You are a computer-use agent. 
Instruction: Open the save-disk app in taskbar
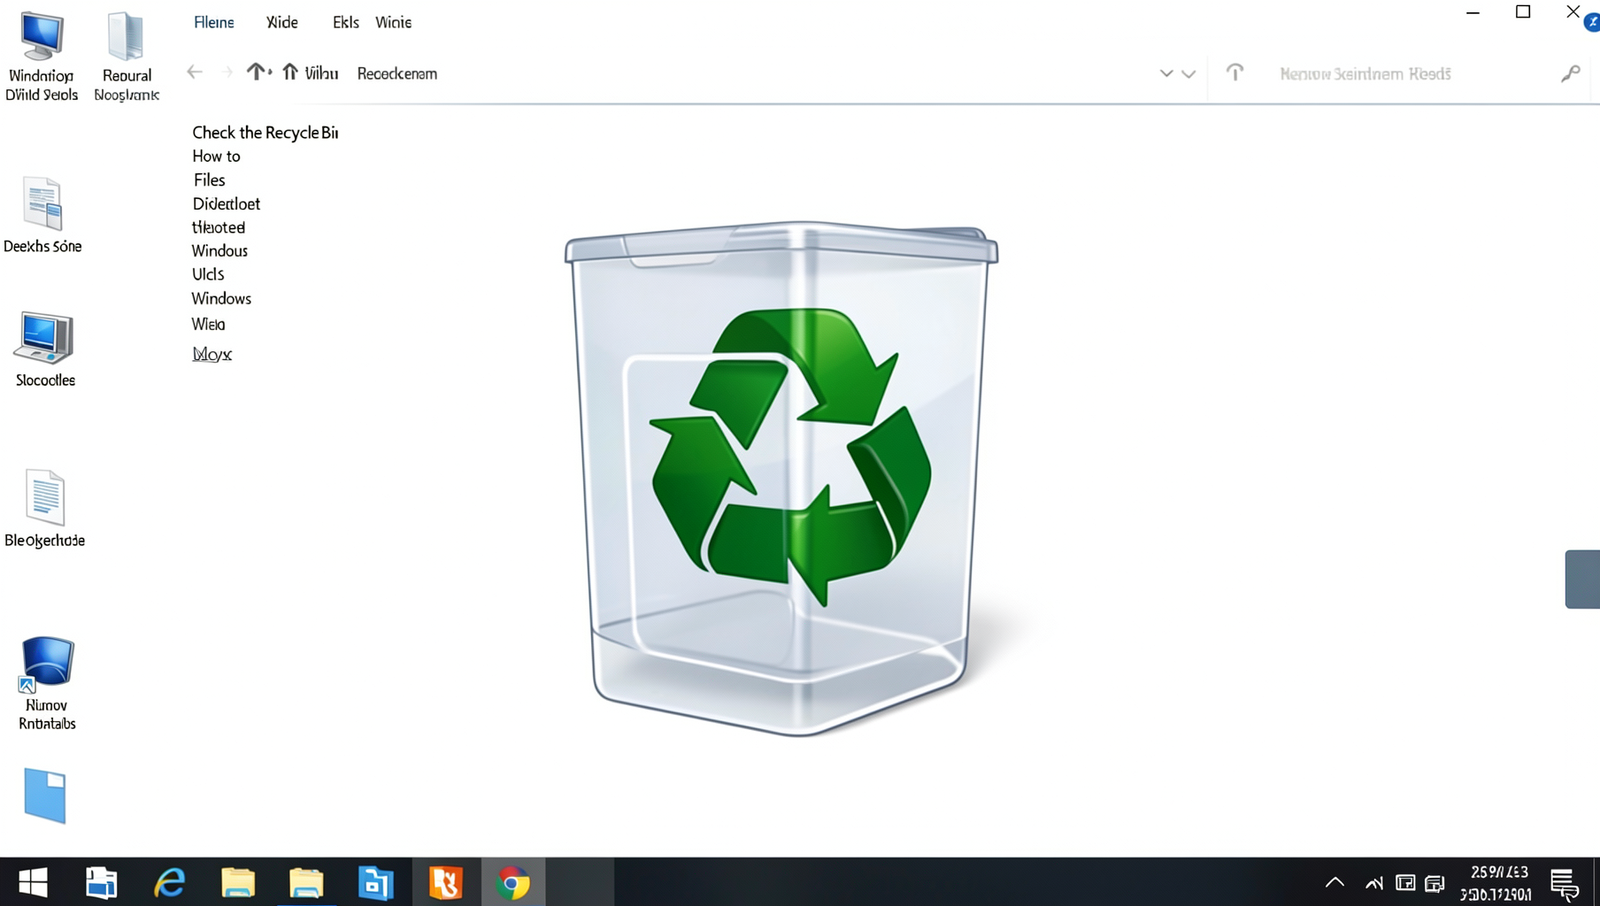click(101, 883)
